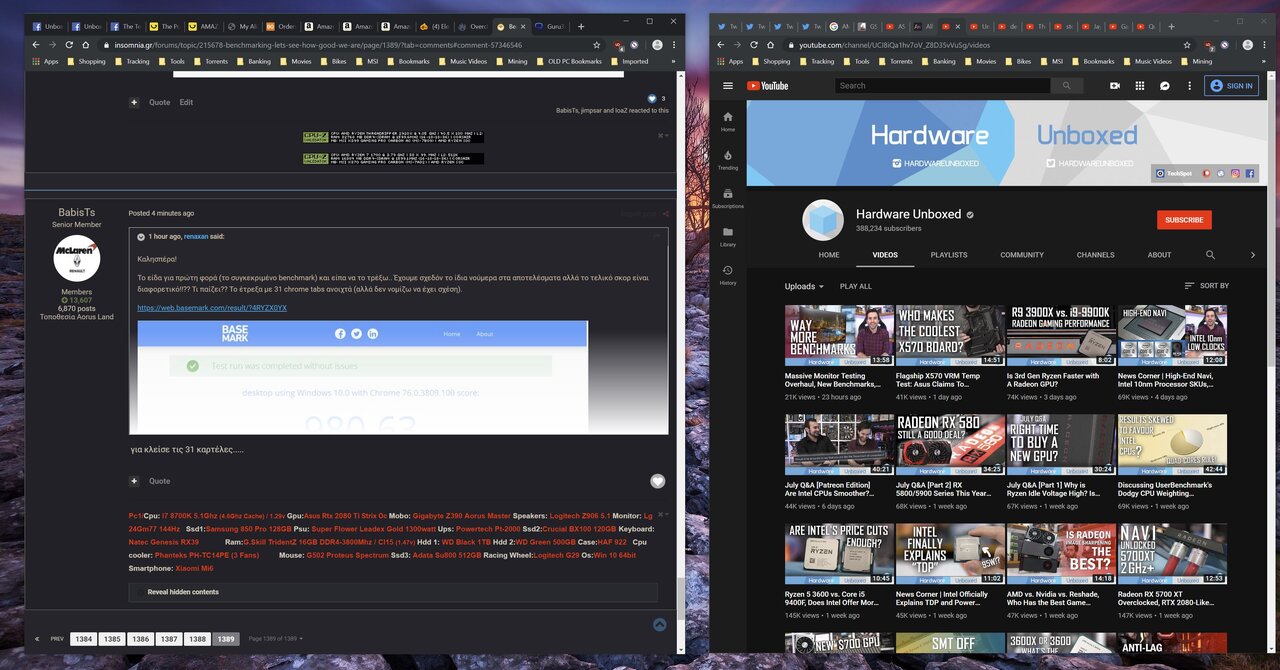Viewport: 1280px width, 670px height.
Task: Open History in YouTube sidebar
Action: [727, 275]
